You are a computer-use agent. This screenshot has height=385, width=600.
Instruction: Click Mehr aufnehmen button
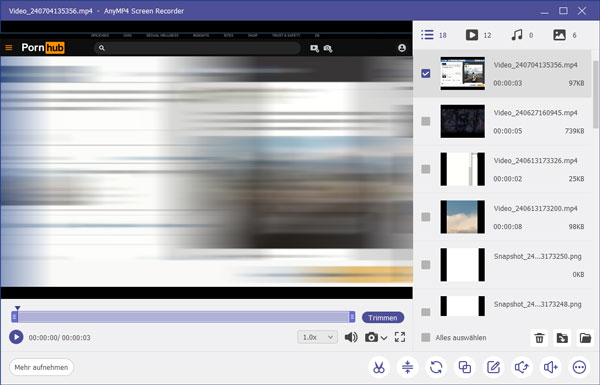click(41, 367)
